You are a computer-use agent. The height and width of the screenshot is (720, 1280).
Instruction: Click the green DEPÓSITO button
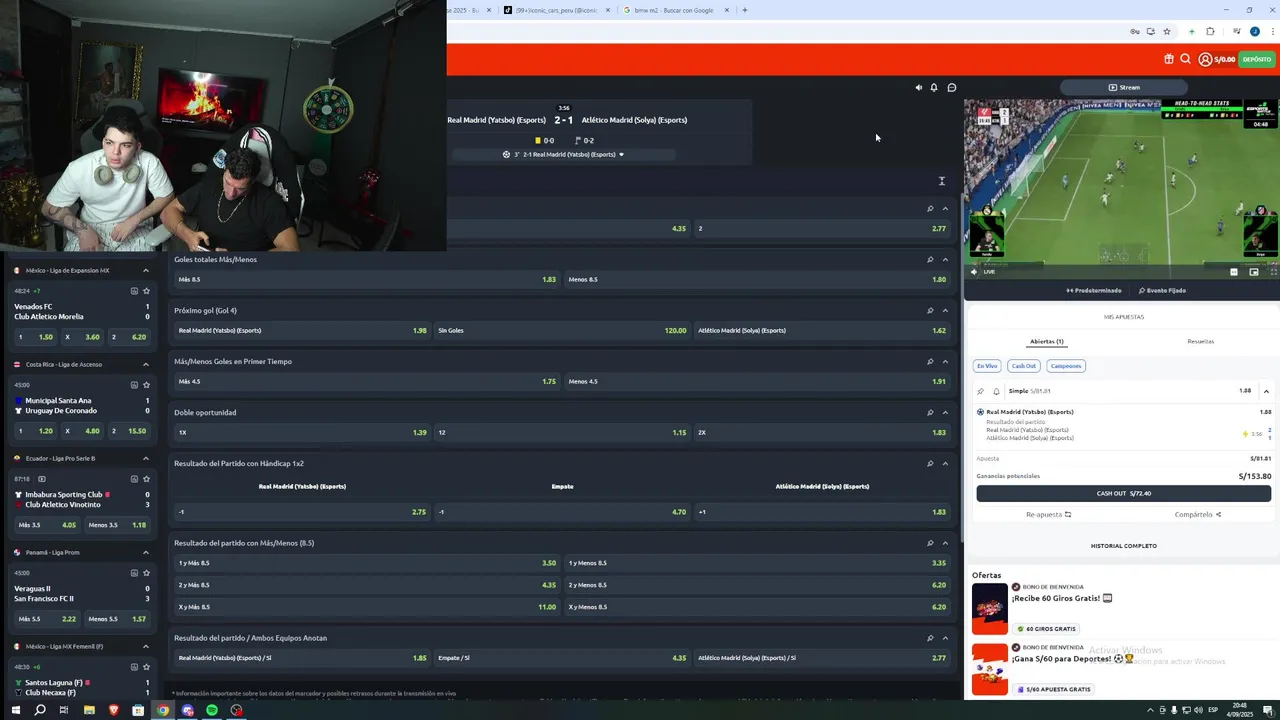click(1257, 59)
